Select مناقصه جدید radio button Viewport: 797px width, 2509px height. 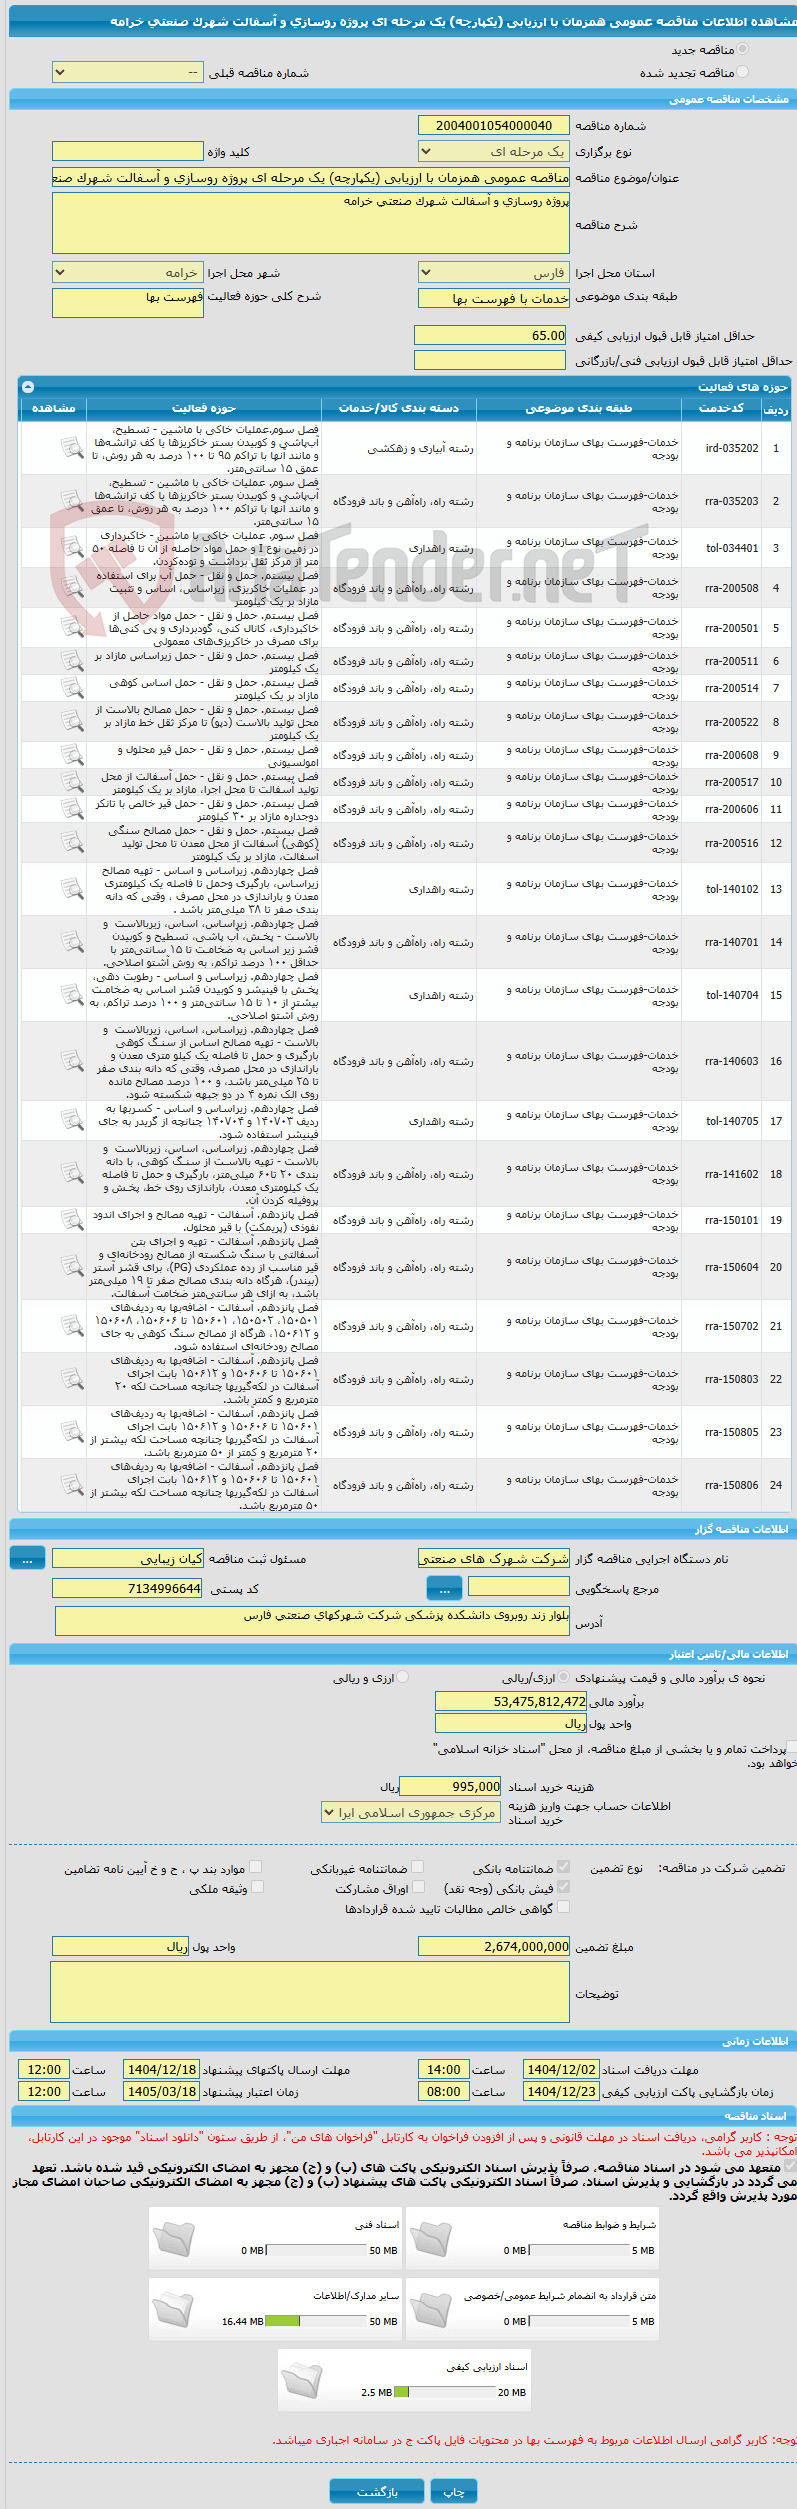click(x=741, y=48)
